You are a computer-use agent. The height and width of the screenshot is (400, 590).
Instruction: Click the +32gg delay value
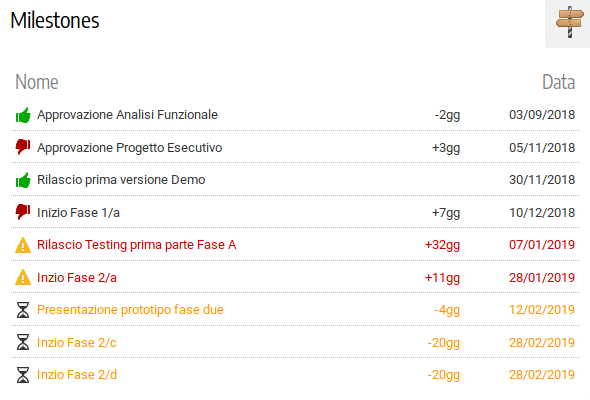[x=442, y=245]
